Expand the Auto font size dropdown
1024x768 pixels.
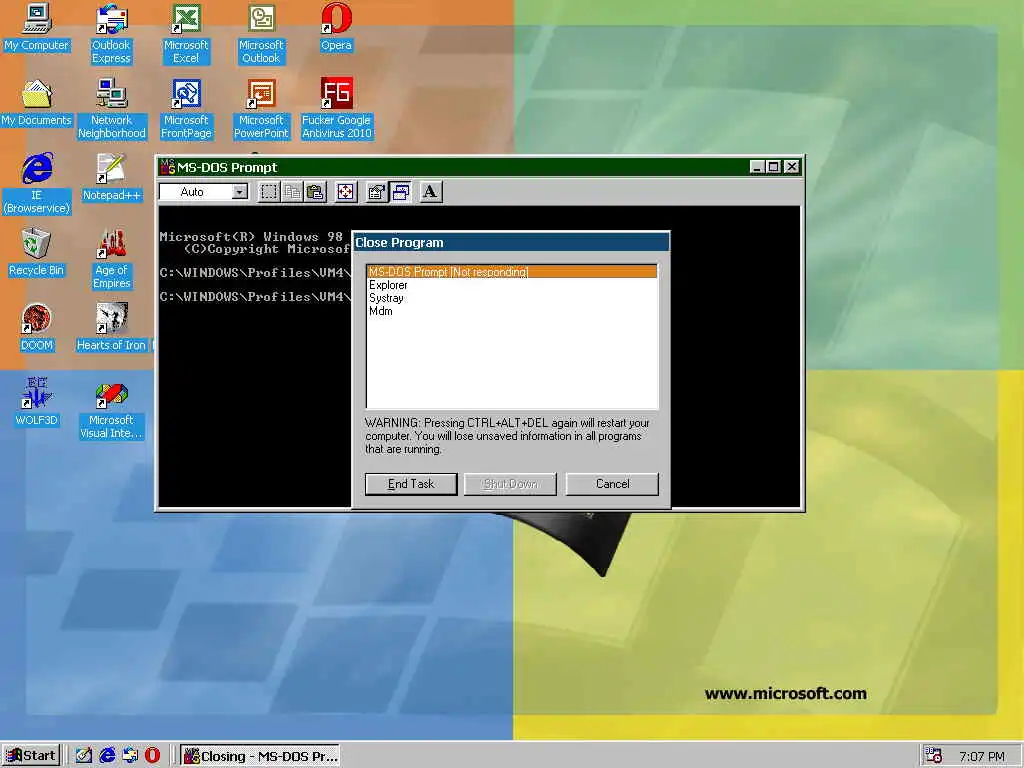(x=240, y=192)
